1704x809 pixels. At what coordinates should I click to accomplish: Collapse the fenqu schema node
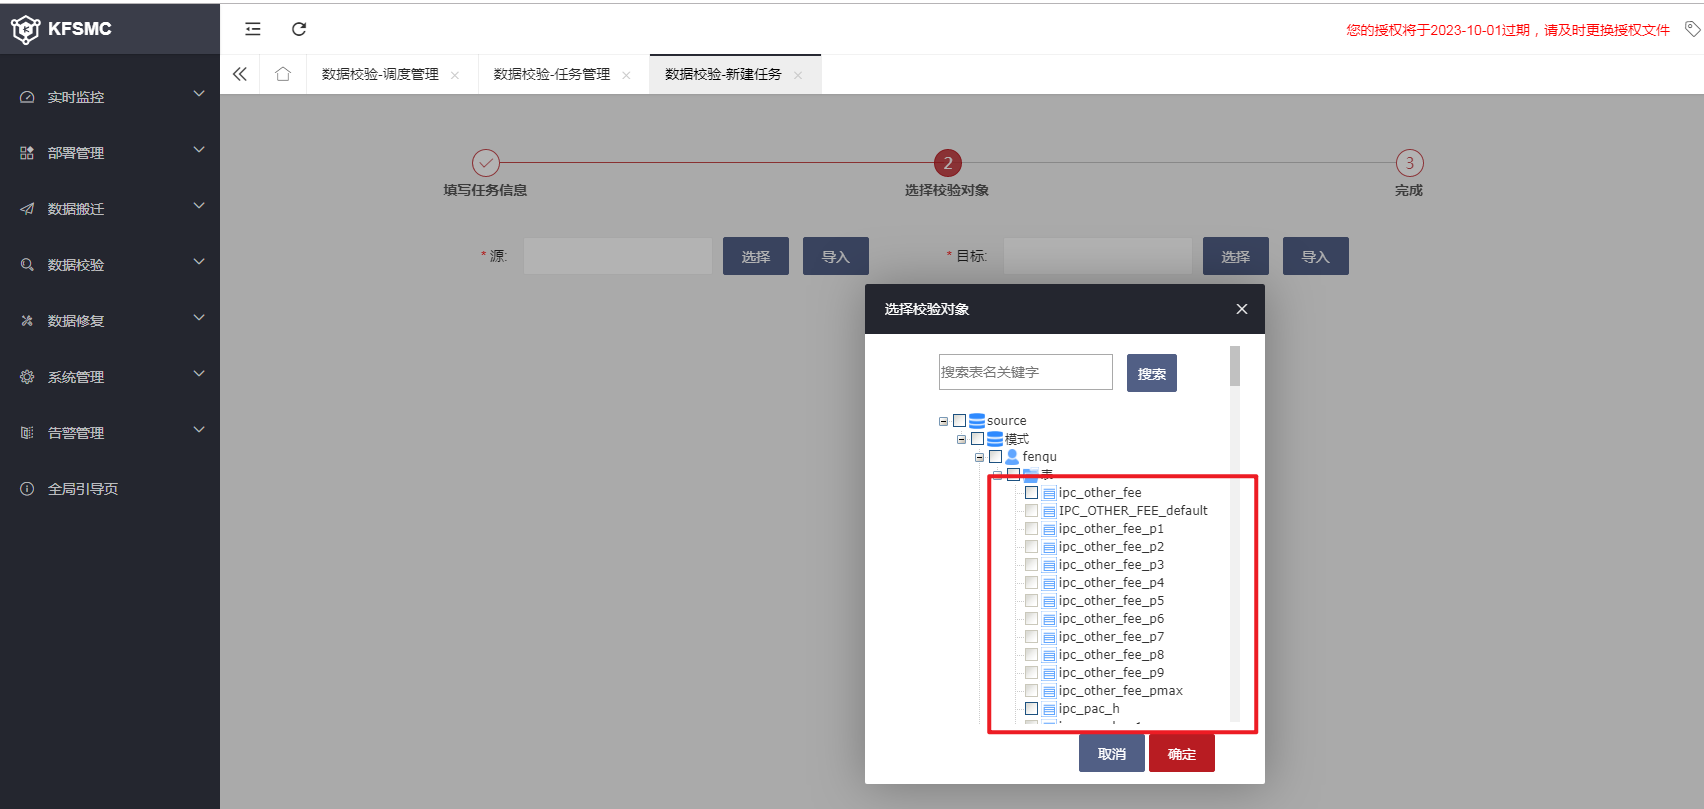(979, 457)
